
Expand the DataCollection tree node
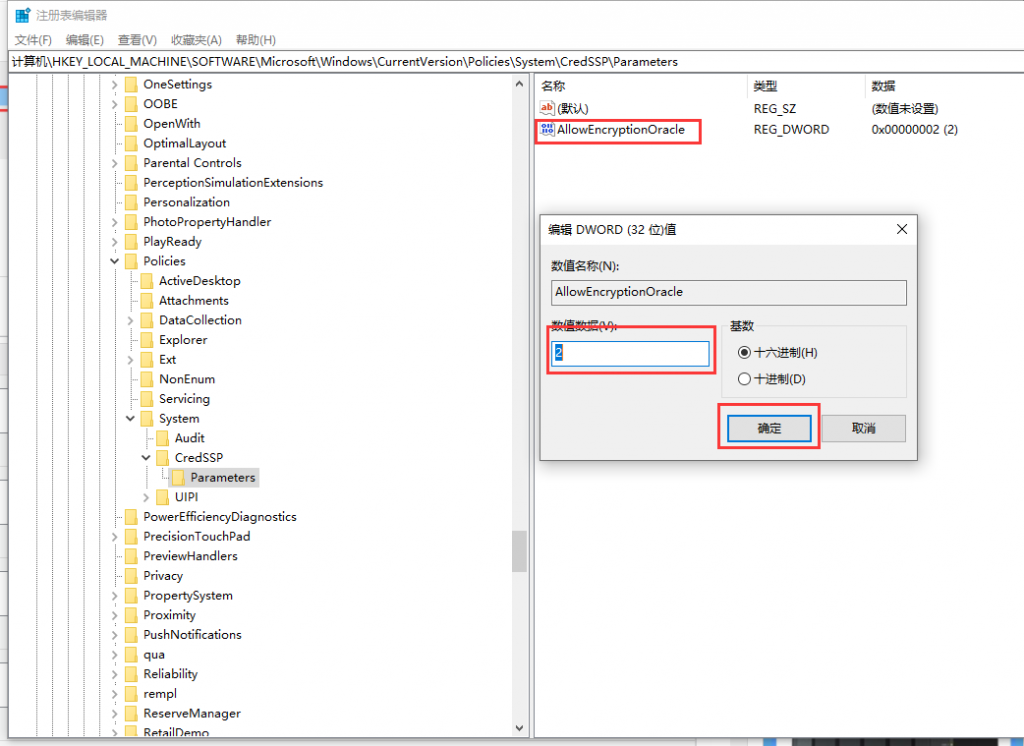[131, 321]
